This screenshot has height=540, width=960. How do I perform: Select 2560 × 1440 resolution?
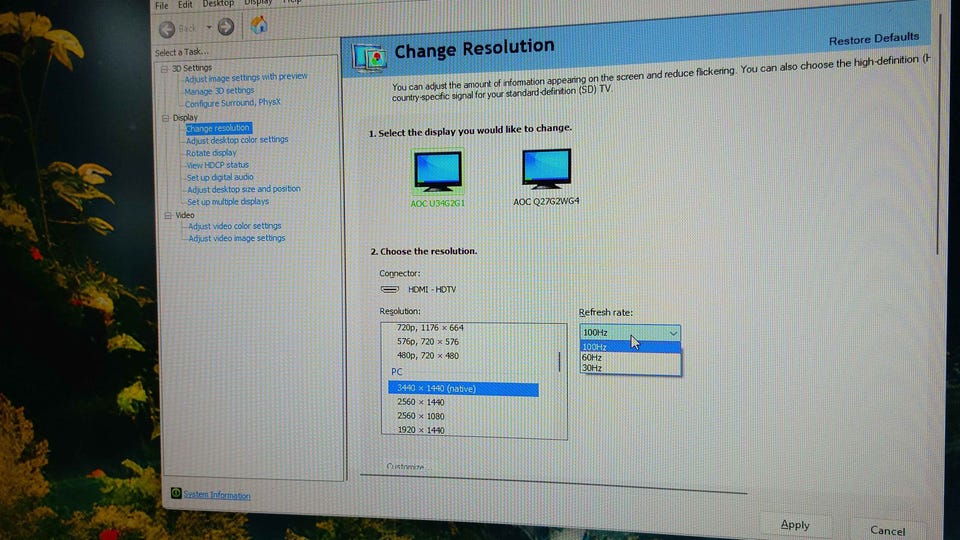(421, 403)
